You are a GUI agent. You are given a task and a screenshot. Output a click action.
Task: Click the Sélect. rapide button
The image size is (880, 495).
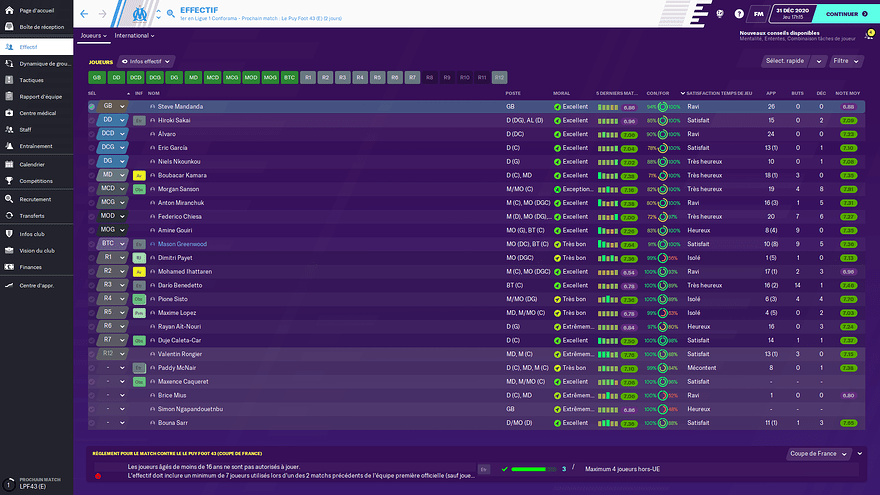coord(790,61)
